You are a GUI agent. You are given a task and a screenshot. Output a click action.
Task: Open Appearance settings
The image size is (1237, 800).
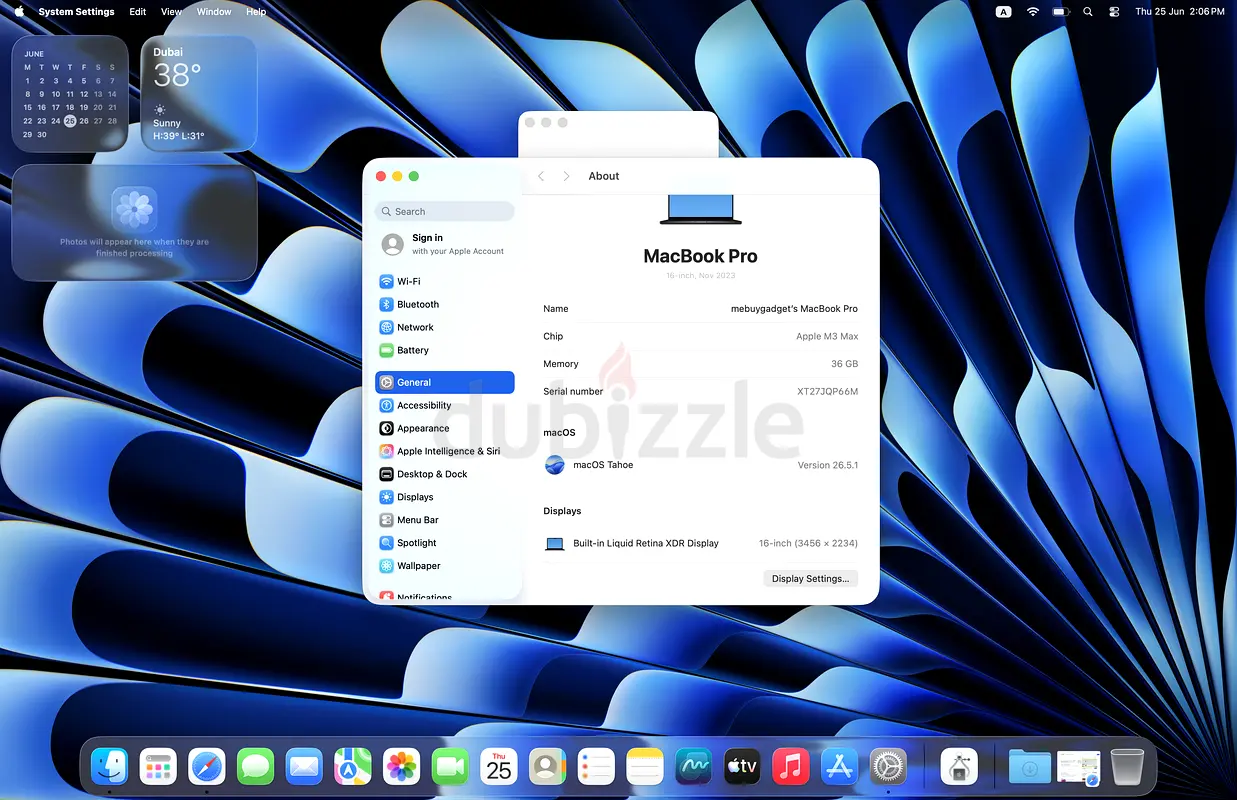(x=444, y=428)
